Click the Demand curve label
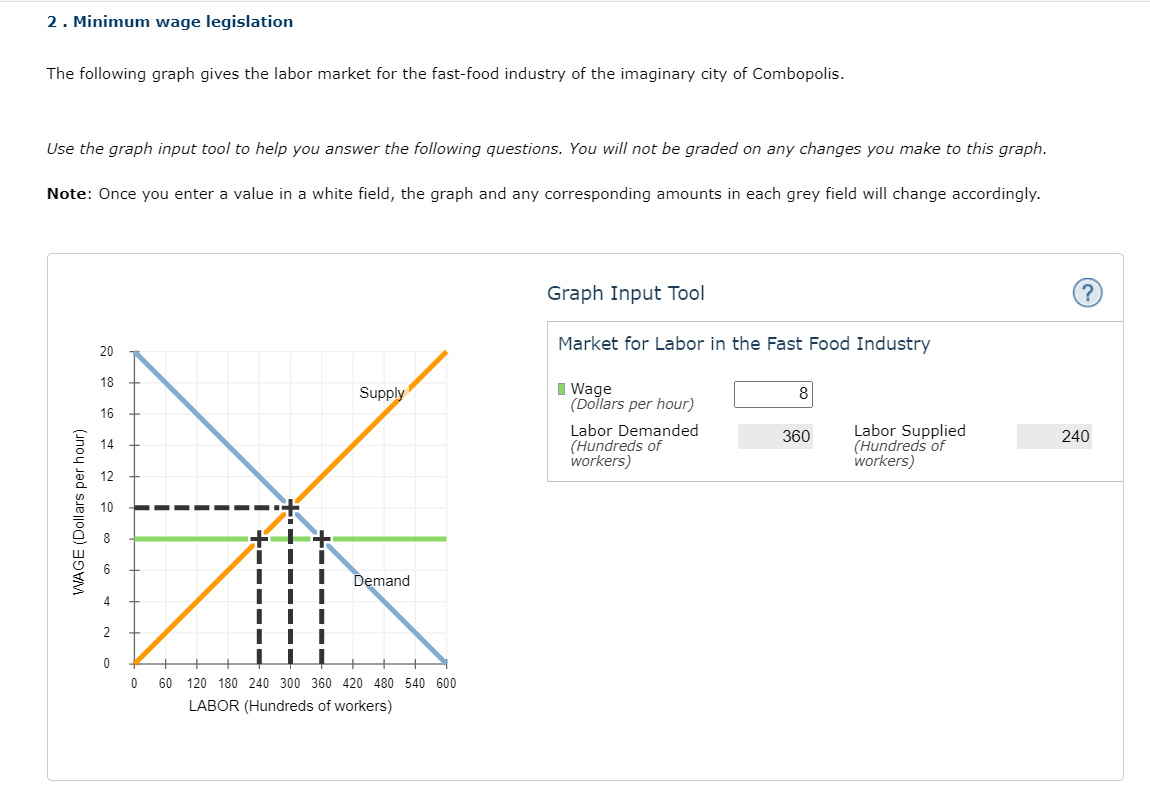1150x807 pixels. pos(381,580)
